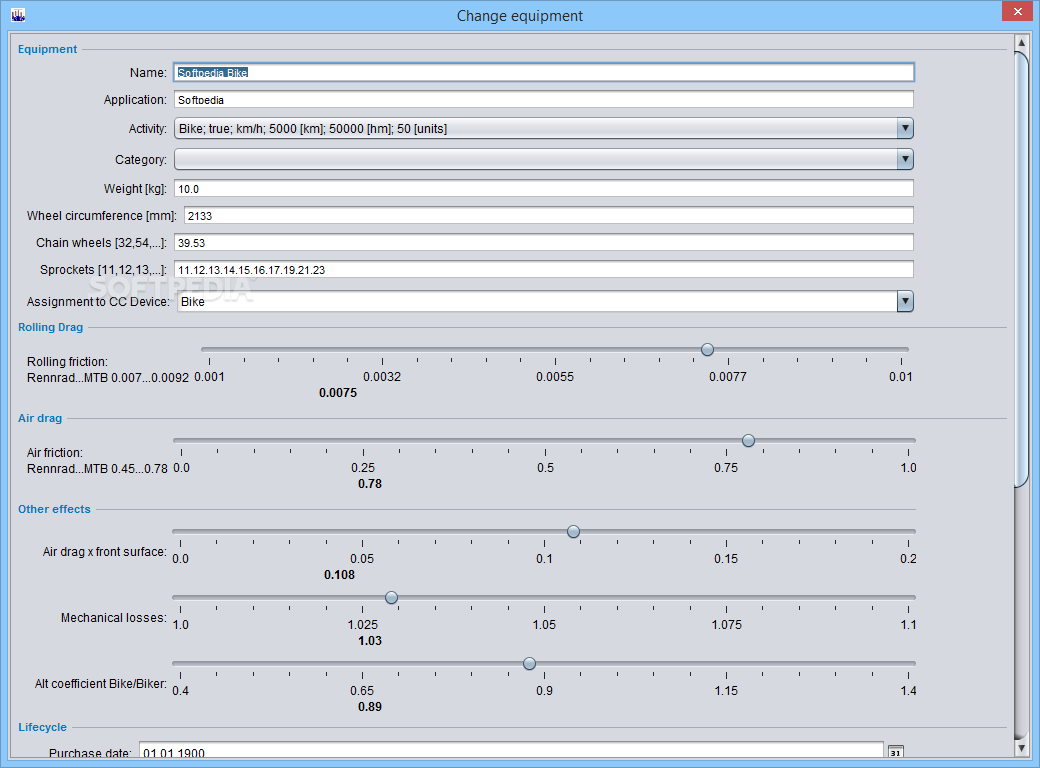The image size is (1040, 768).
Task: Click the vertical scrollbar thumb
Action: click(x=1021, y=269)
